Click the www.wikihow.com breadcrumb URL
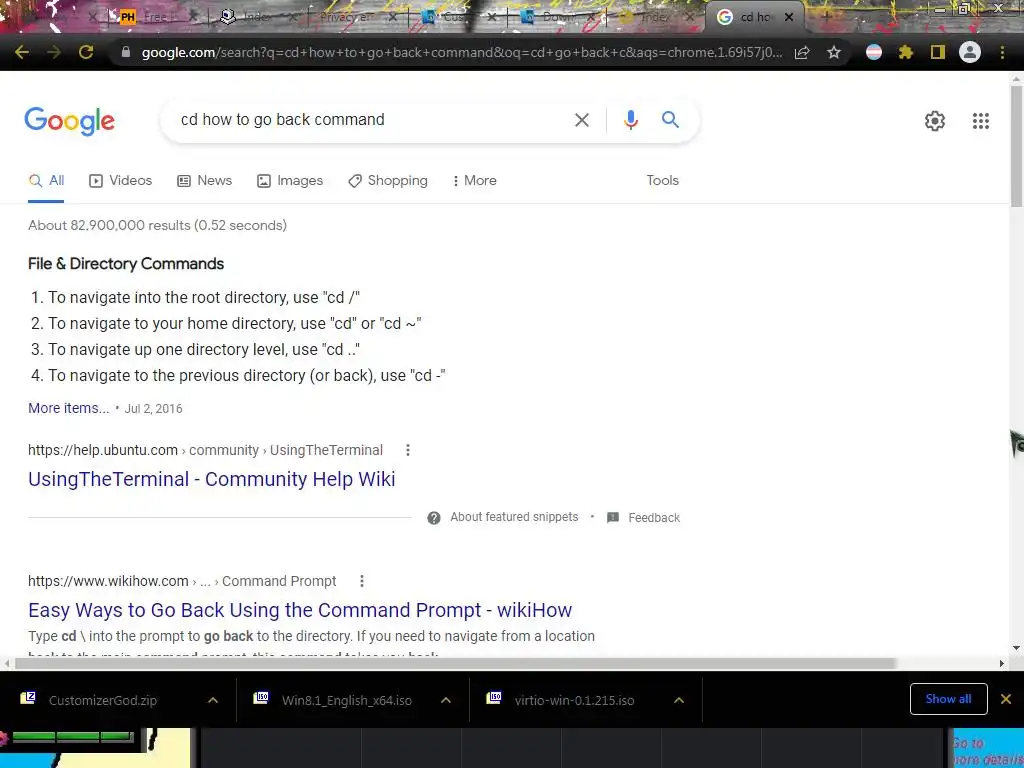Viewport: 1024px width, 768px height. click(x=182, y=581)
